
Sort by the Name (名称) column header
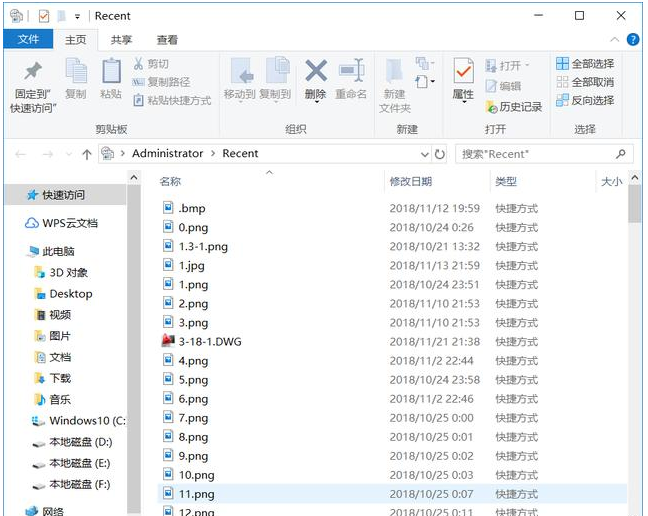(x=170, y=181)
